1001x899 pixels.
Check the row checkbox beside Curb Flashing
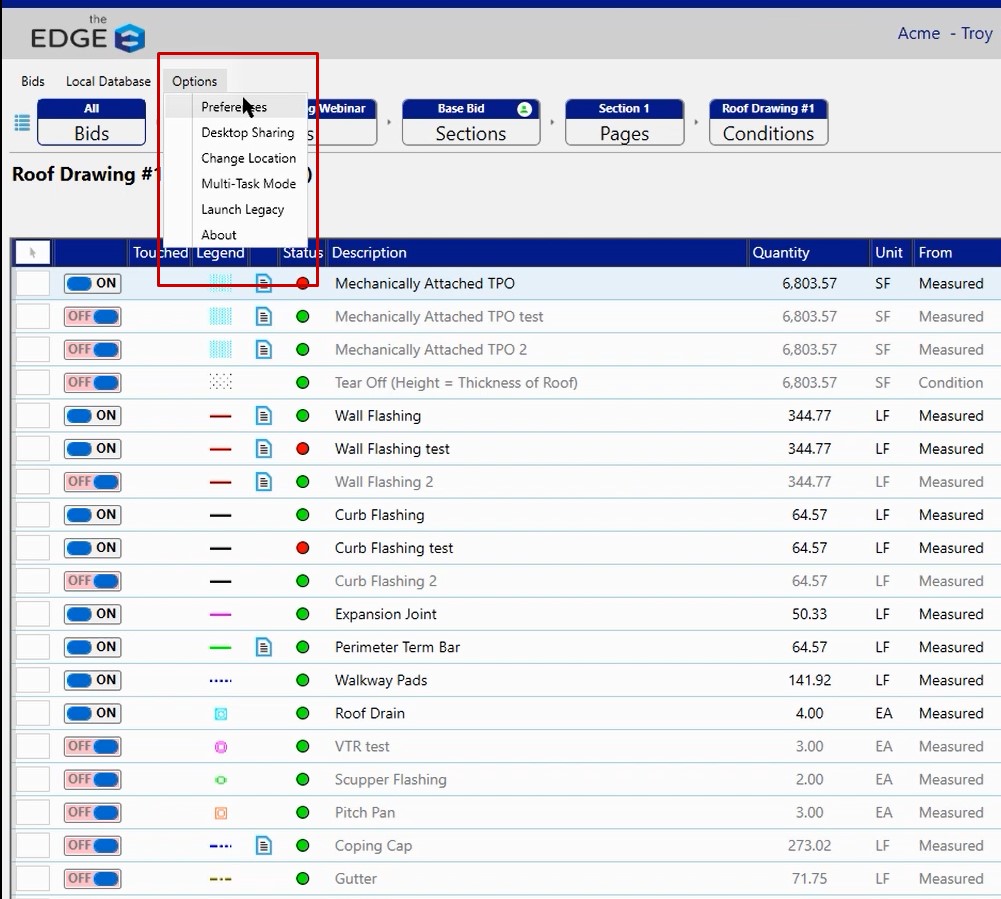tap(31, 515)
